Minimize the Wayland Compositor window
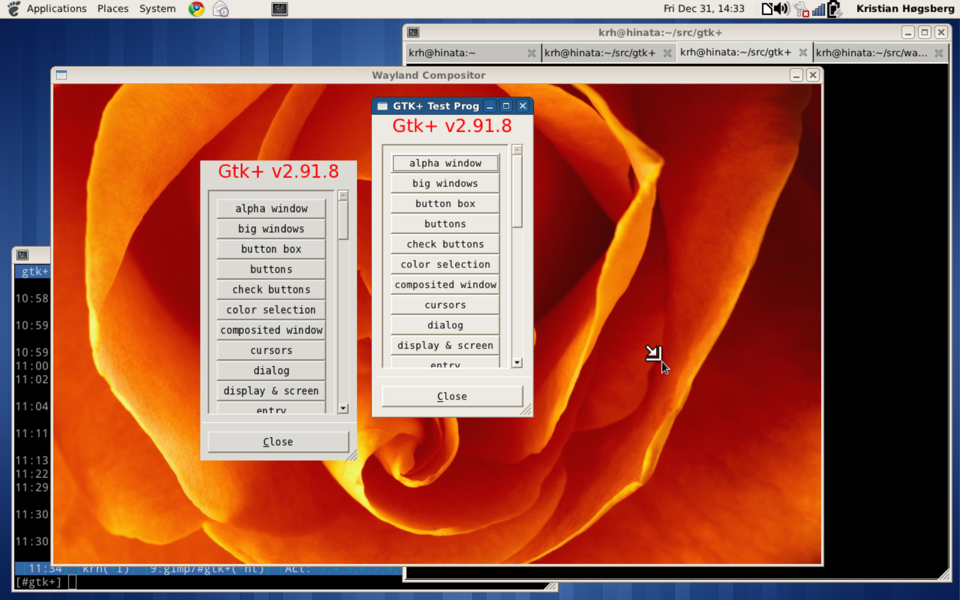960x600 pixels. (x=796, y=75)
